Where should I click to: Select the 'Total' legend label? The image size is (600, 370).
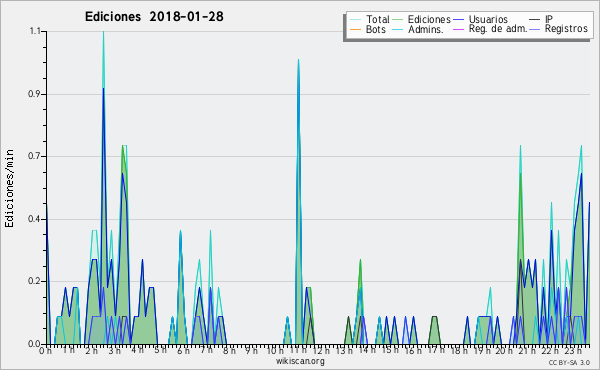(x=378, y=19)
